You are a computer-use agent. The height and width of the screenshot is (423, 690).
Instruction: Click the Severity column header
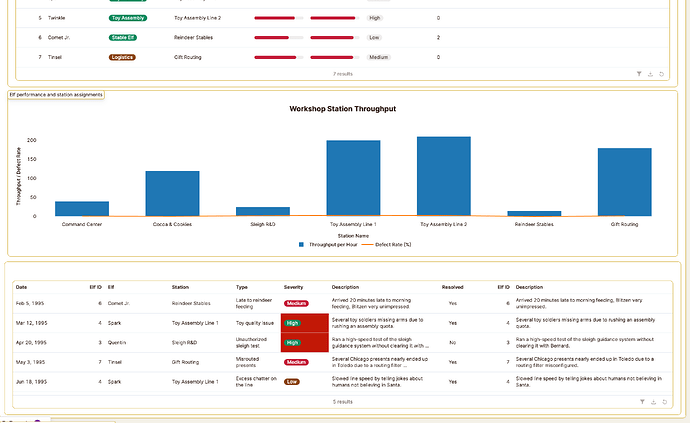(295, 287)
